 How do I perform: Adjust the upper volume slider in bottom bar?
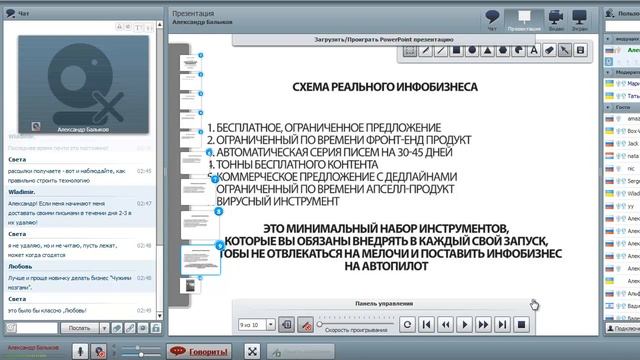138,347
